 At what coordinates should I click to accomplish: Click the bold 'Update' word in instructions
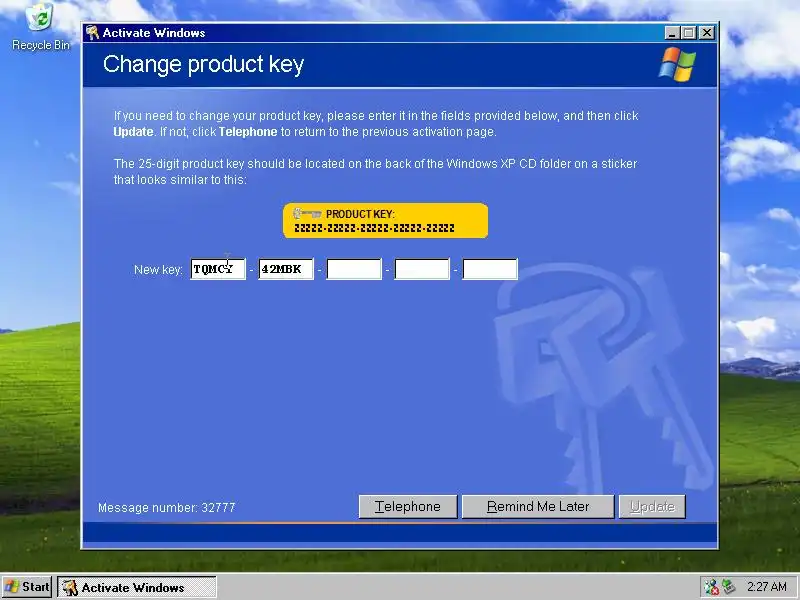point(133,132)
